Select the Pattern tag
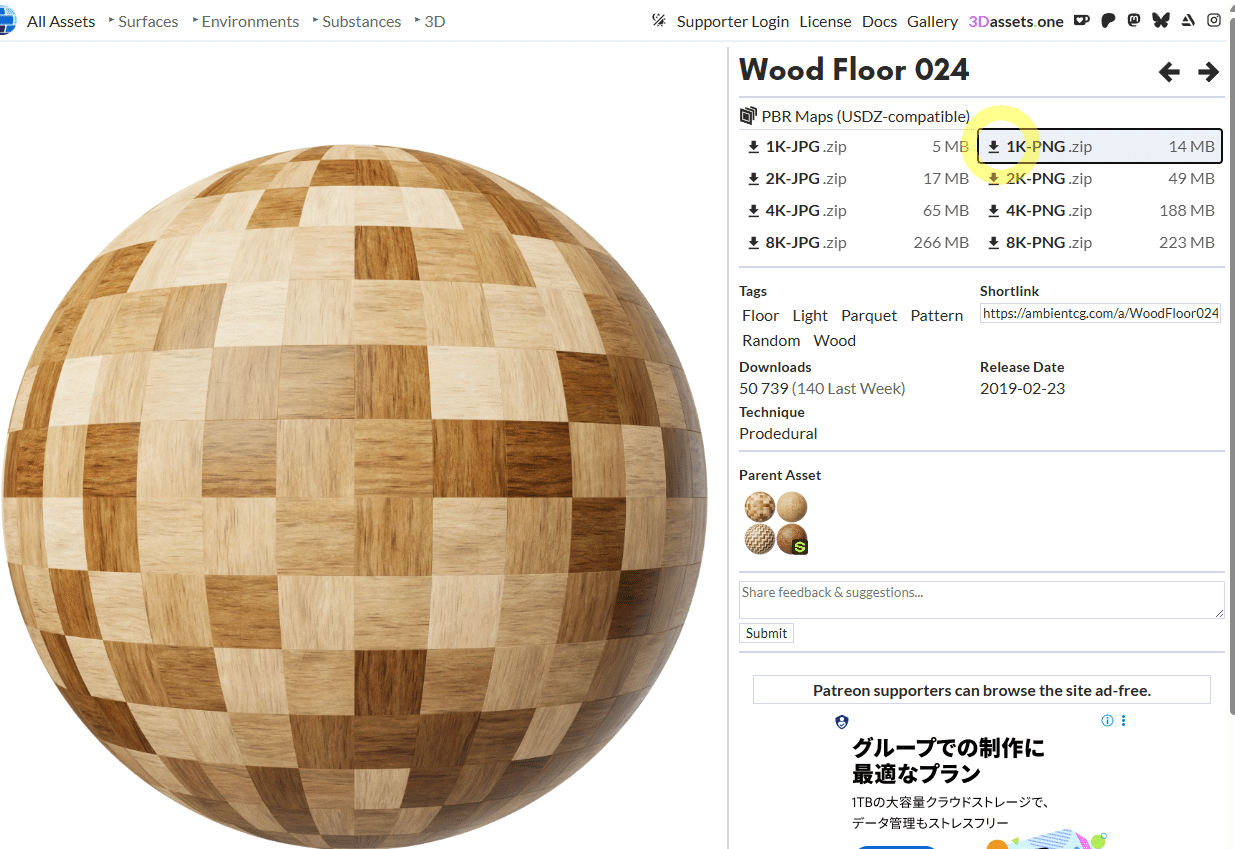The height and width of the screenshot is (849, 1235). (937, 316)
